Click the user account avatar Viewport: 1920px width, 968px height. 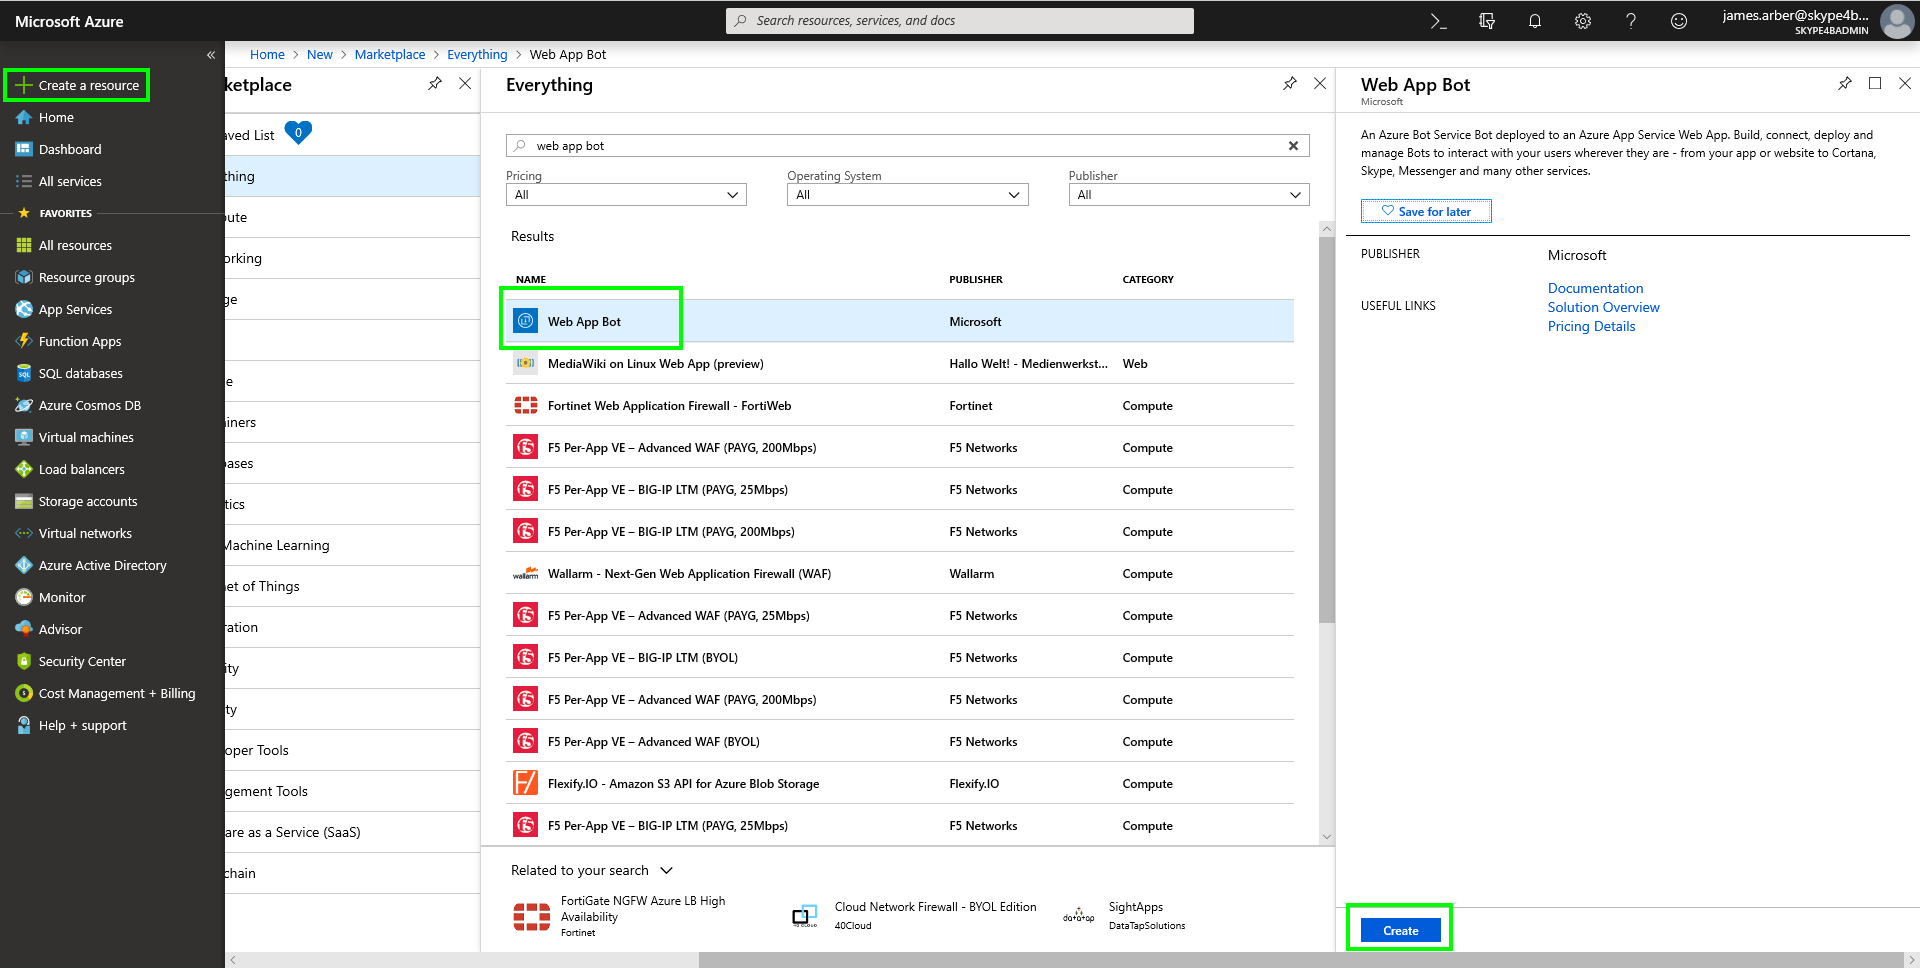(x=1896, y=21)
